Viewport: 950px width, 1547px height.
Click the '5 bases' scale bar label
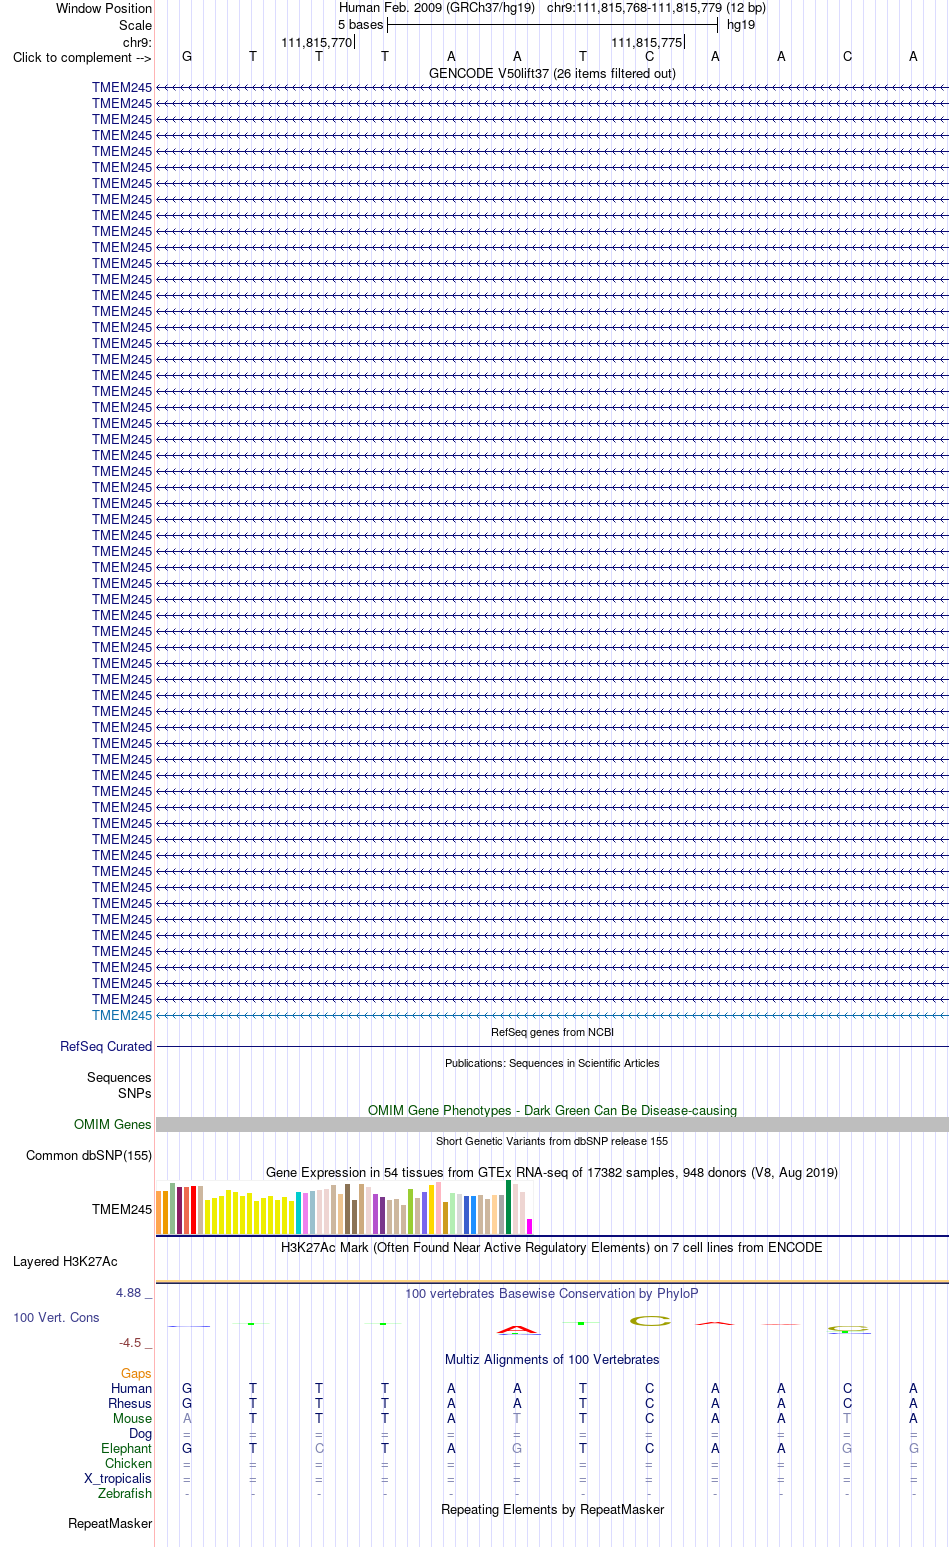(x=360, y=24)
